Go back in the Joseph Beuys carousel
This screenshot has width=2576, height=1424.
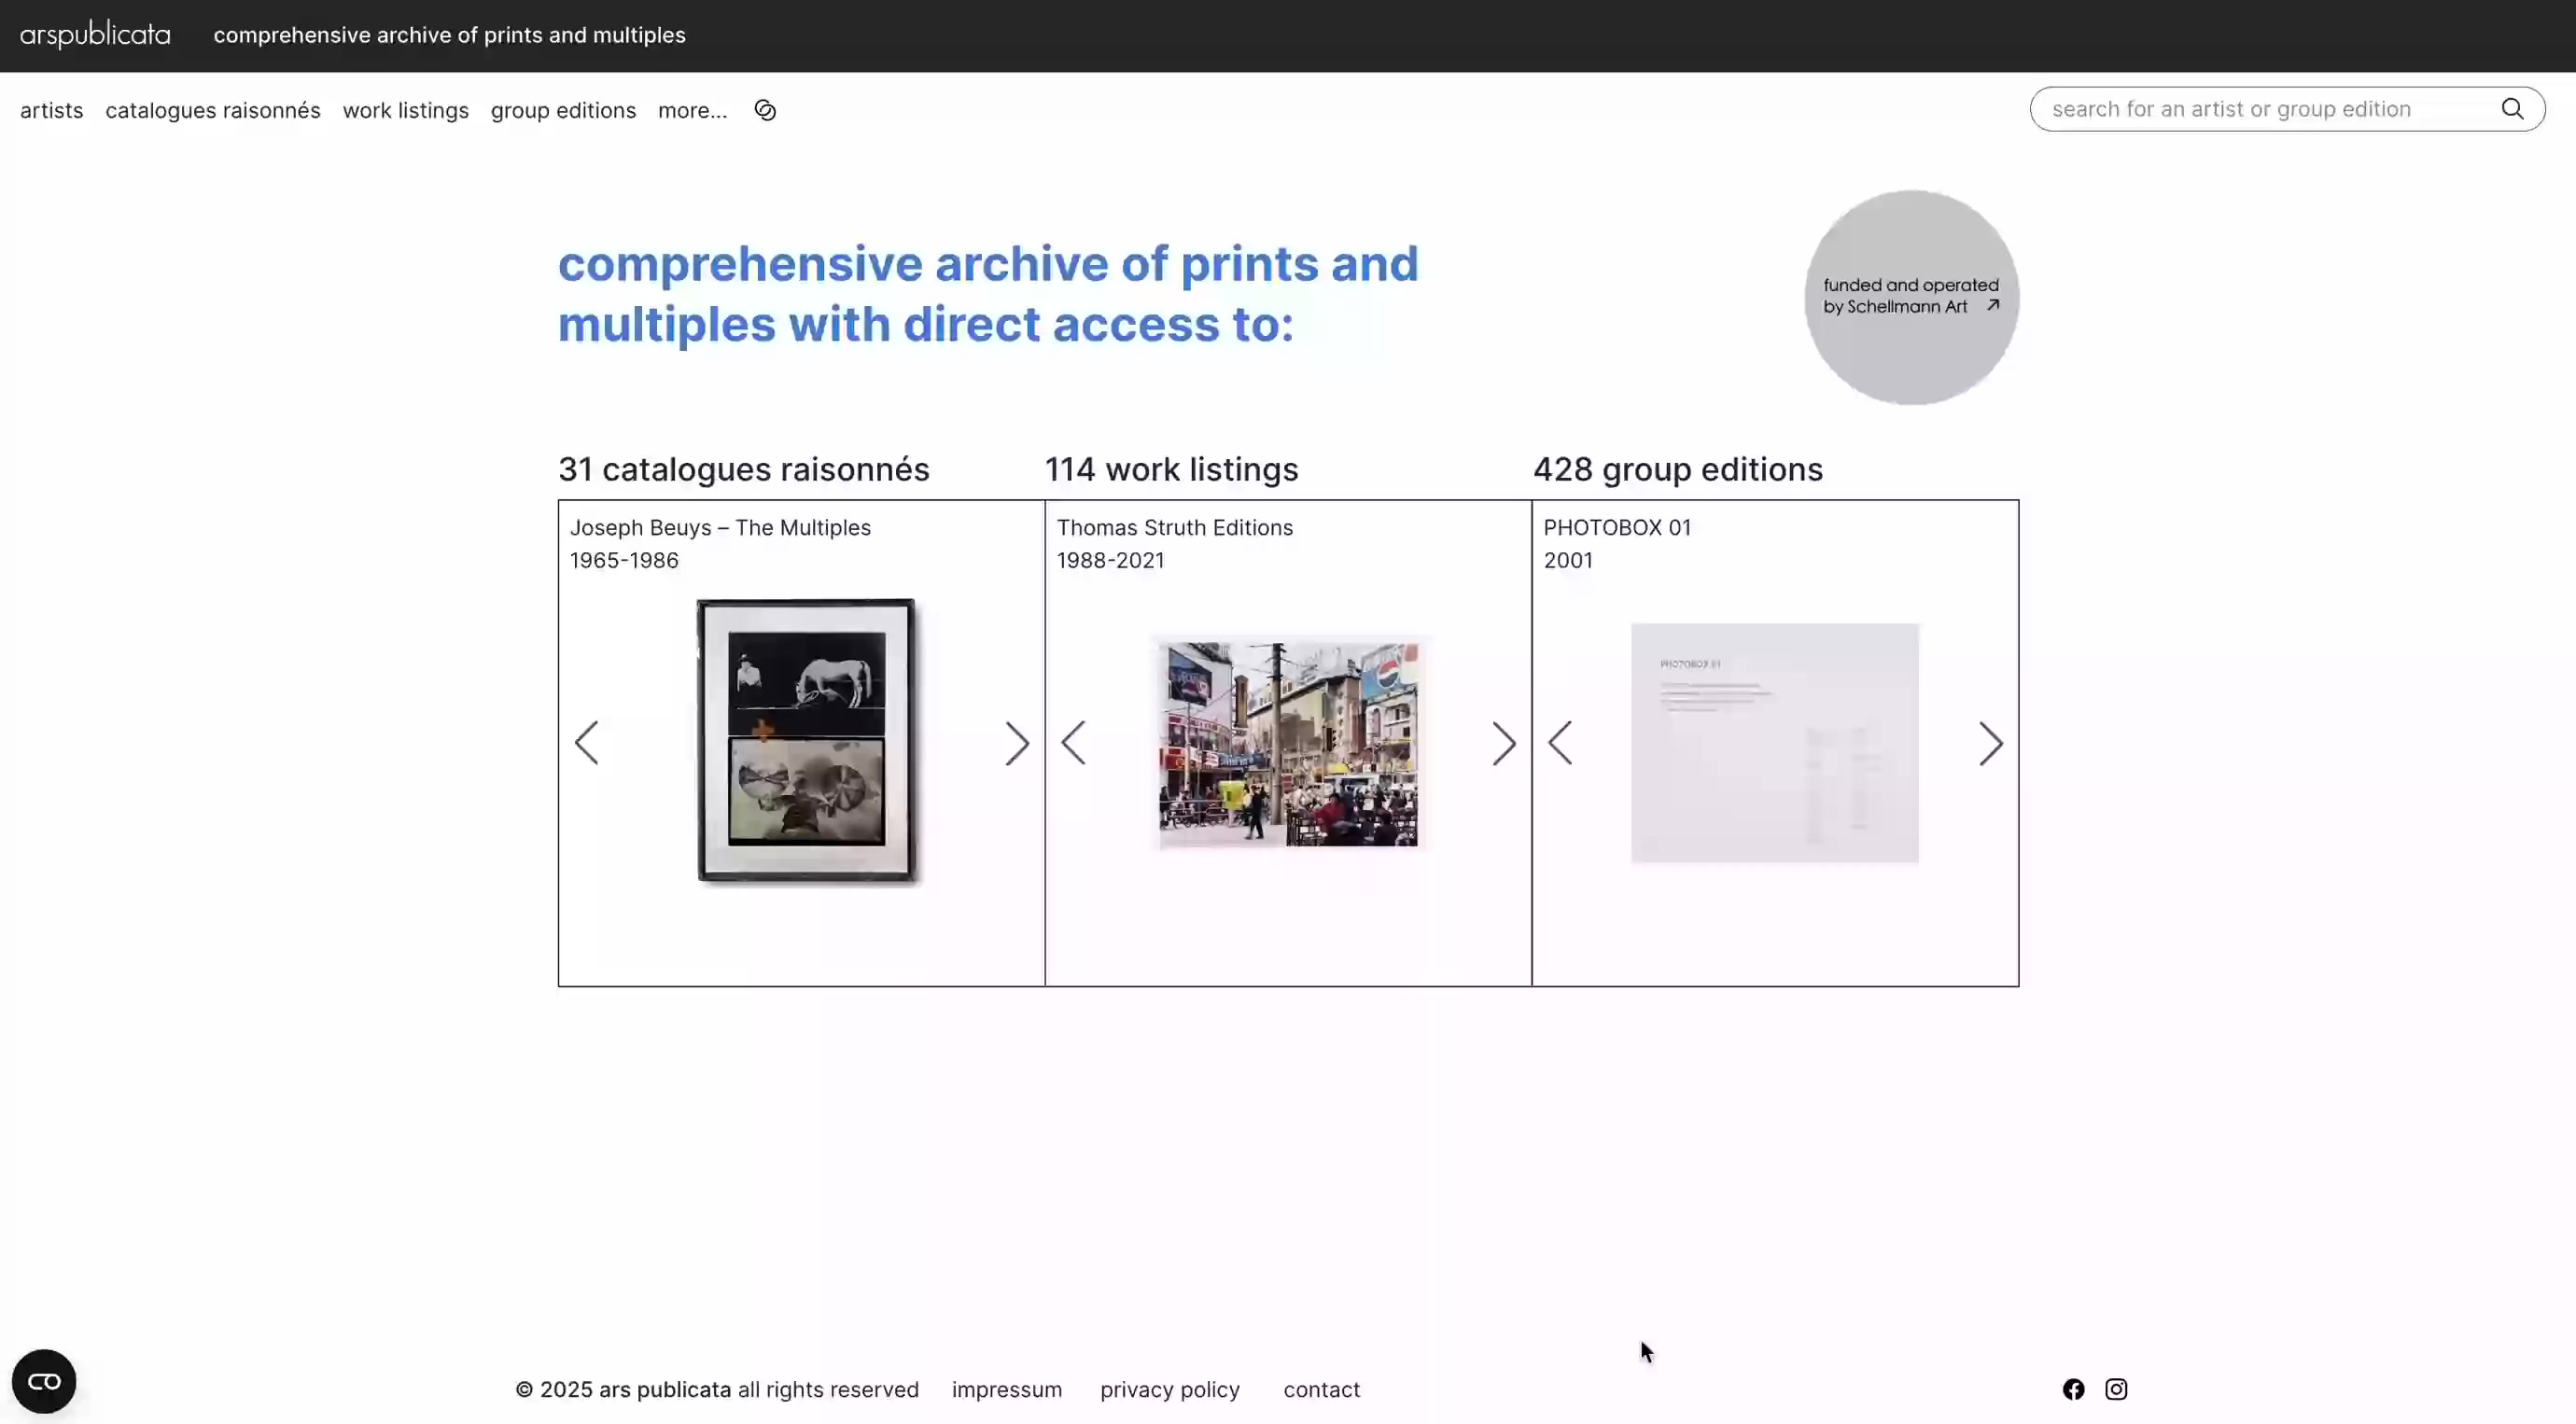588,742
